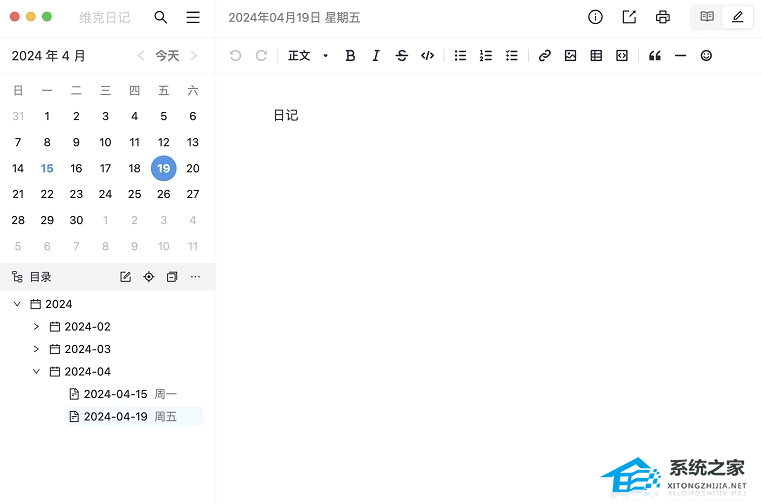Select the 2024-02 tree label
762x504 pixels.
(87, 327)
